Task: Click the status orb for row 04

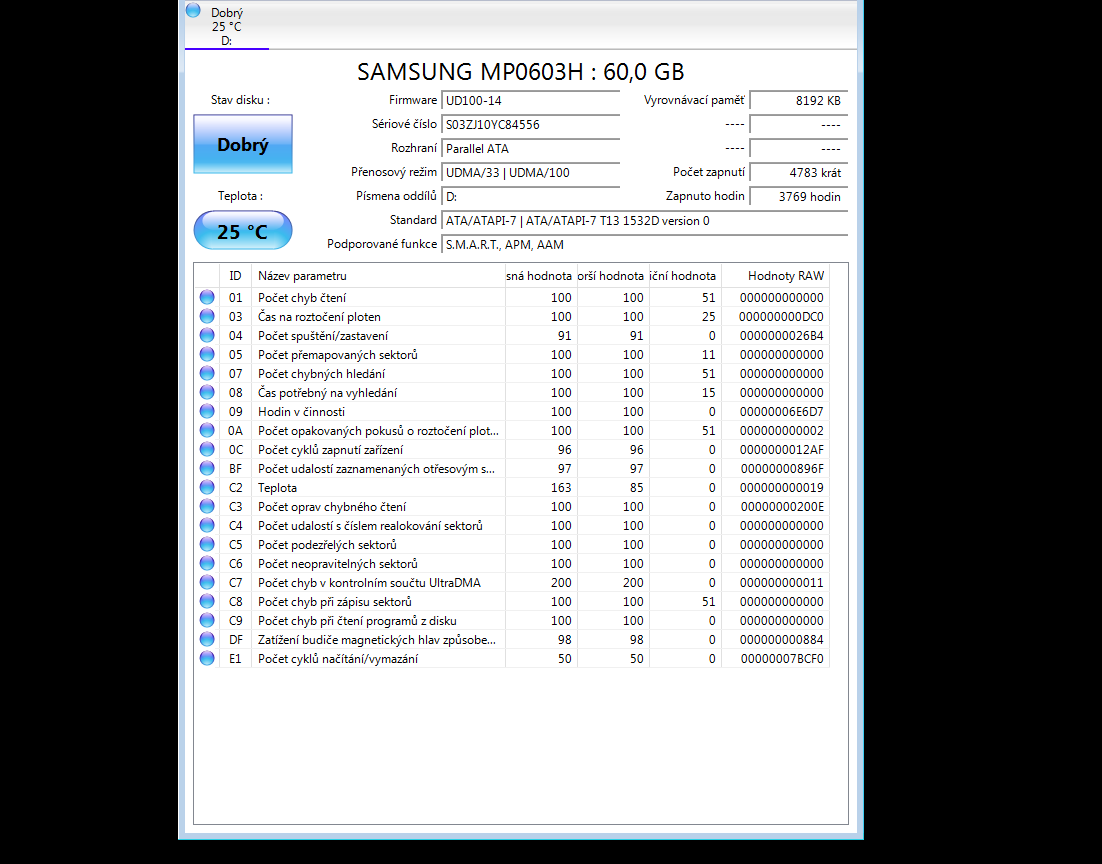Action: click(x=207, y=335)
